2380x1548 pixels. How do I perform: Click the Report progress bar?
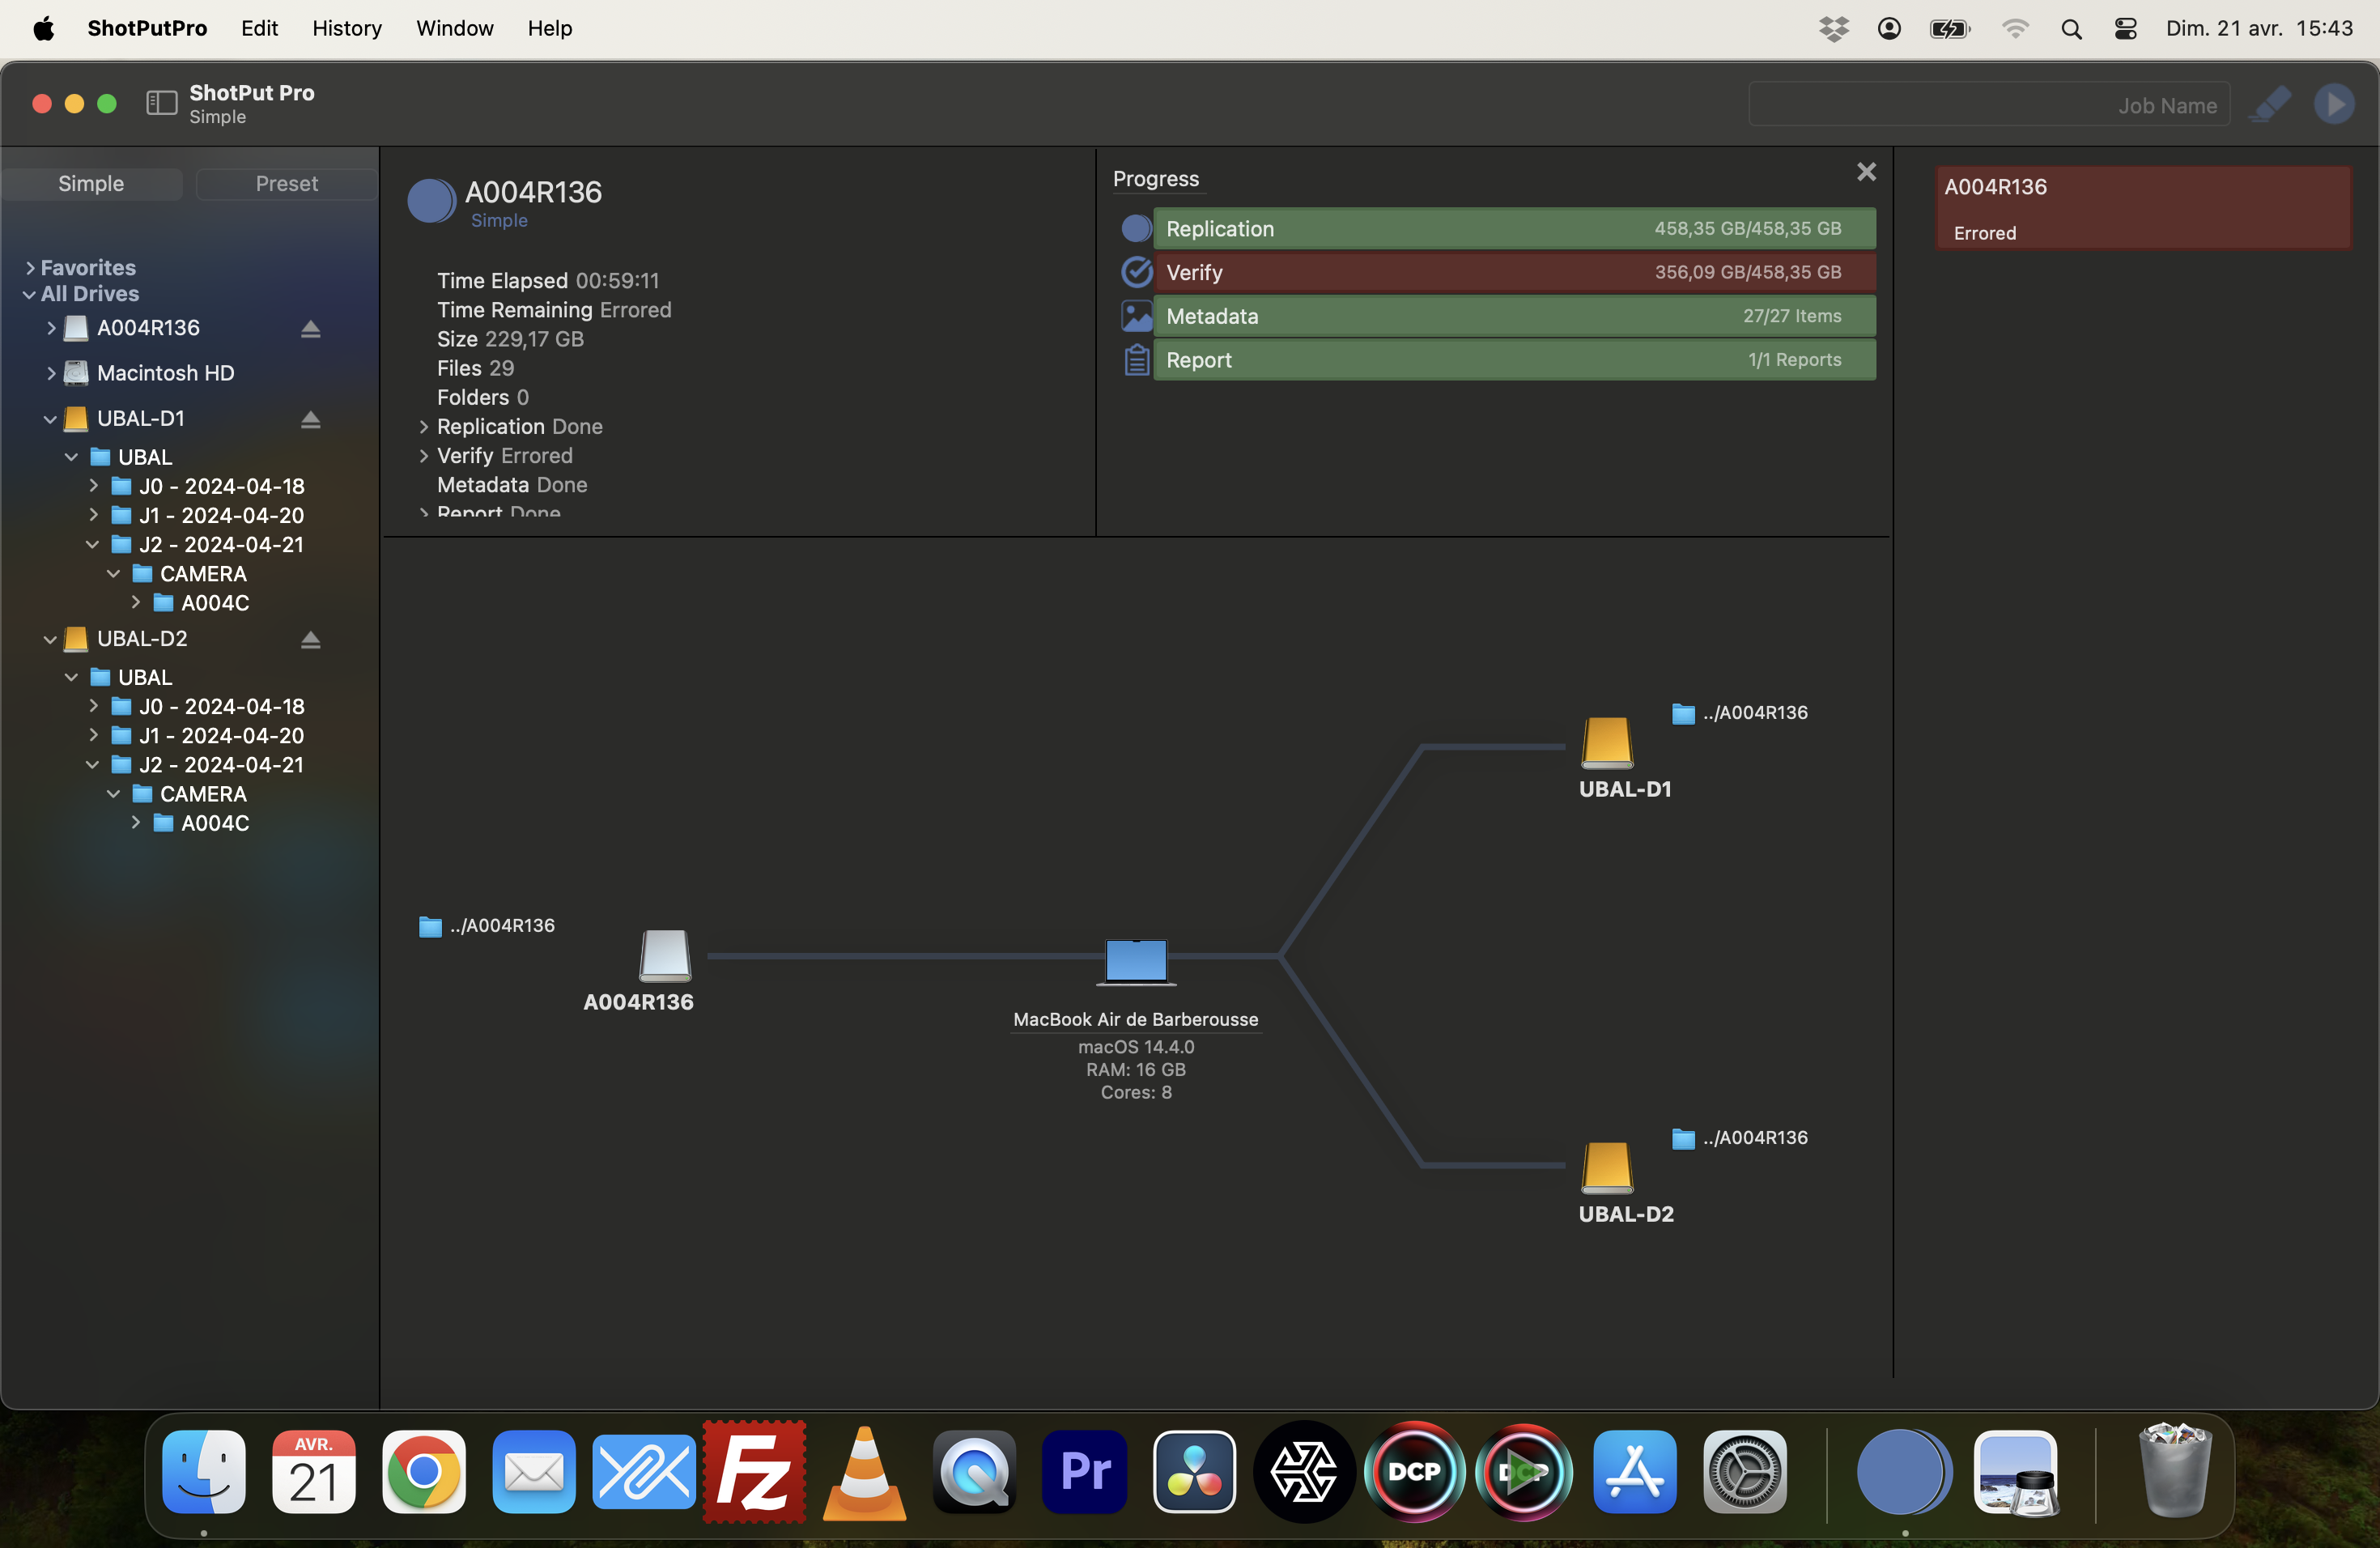click(1514, 360)
